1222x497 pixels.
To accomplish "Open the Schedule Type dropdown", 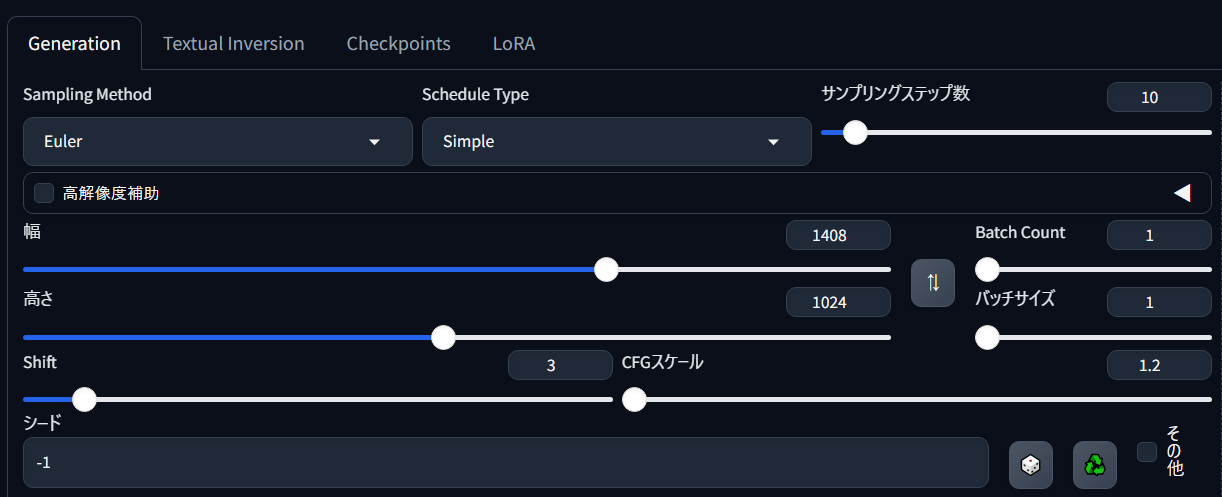I will click(x=616, y=141).
